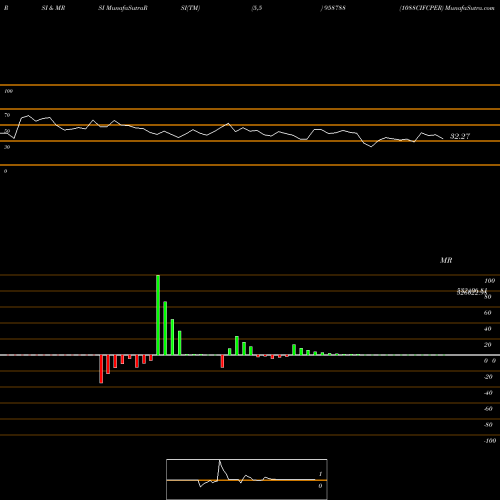
Task: Open the mini overview chart thumbnail
Action: click(x=247, y=479)
